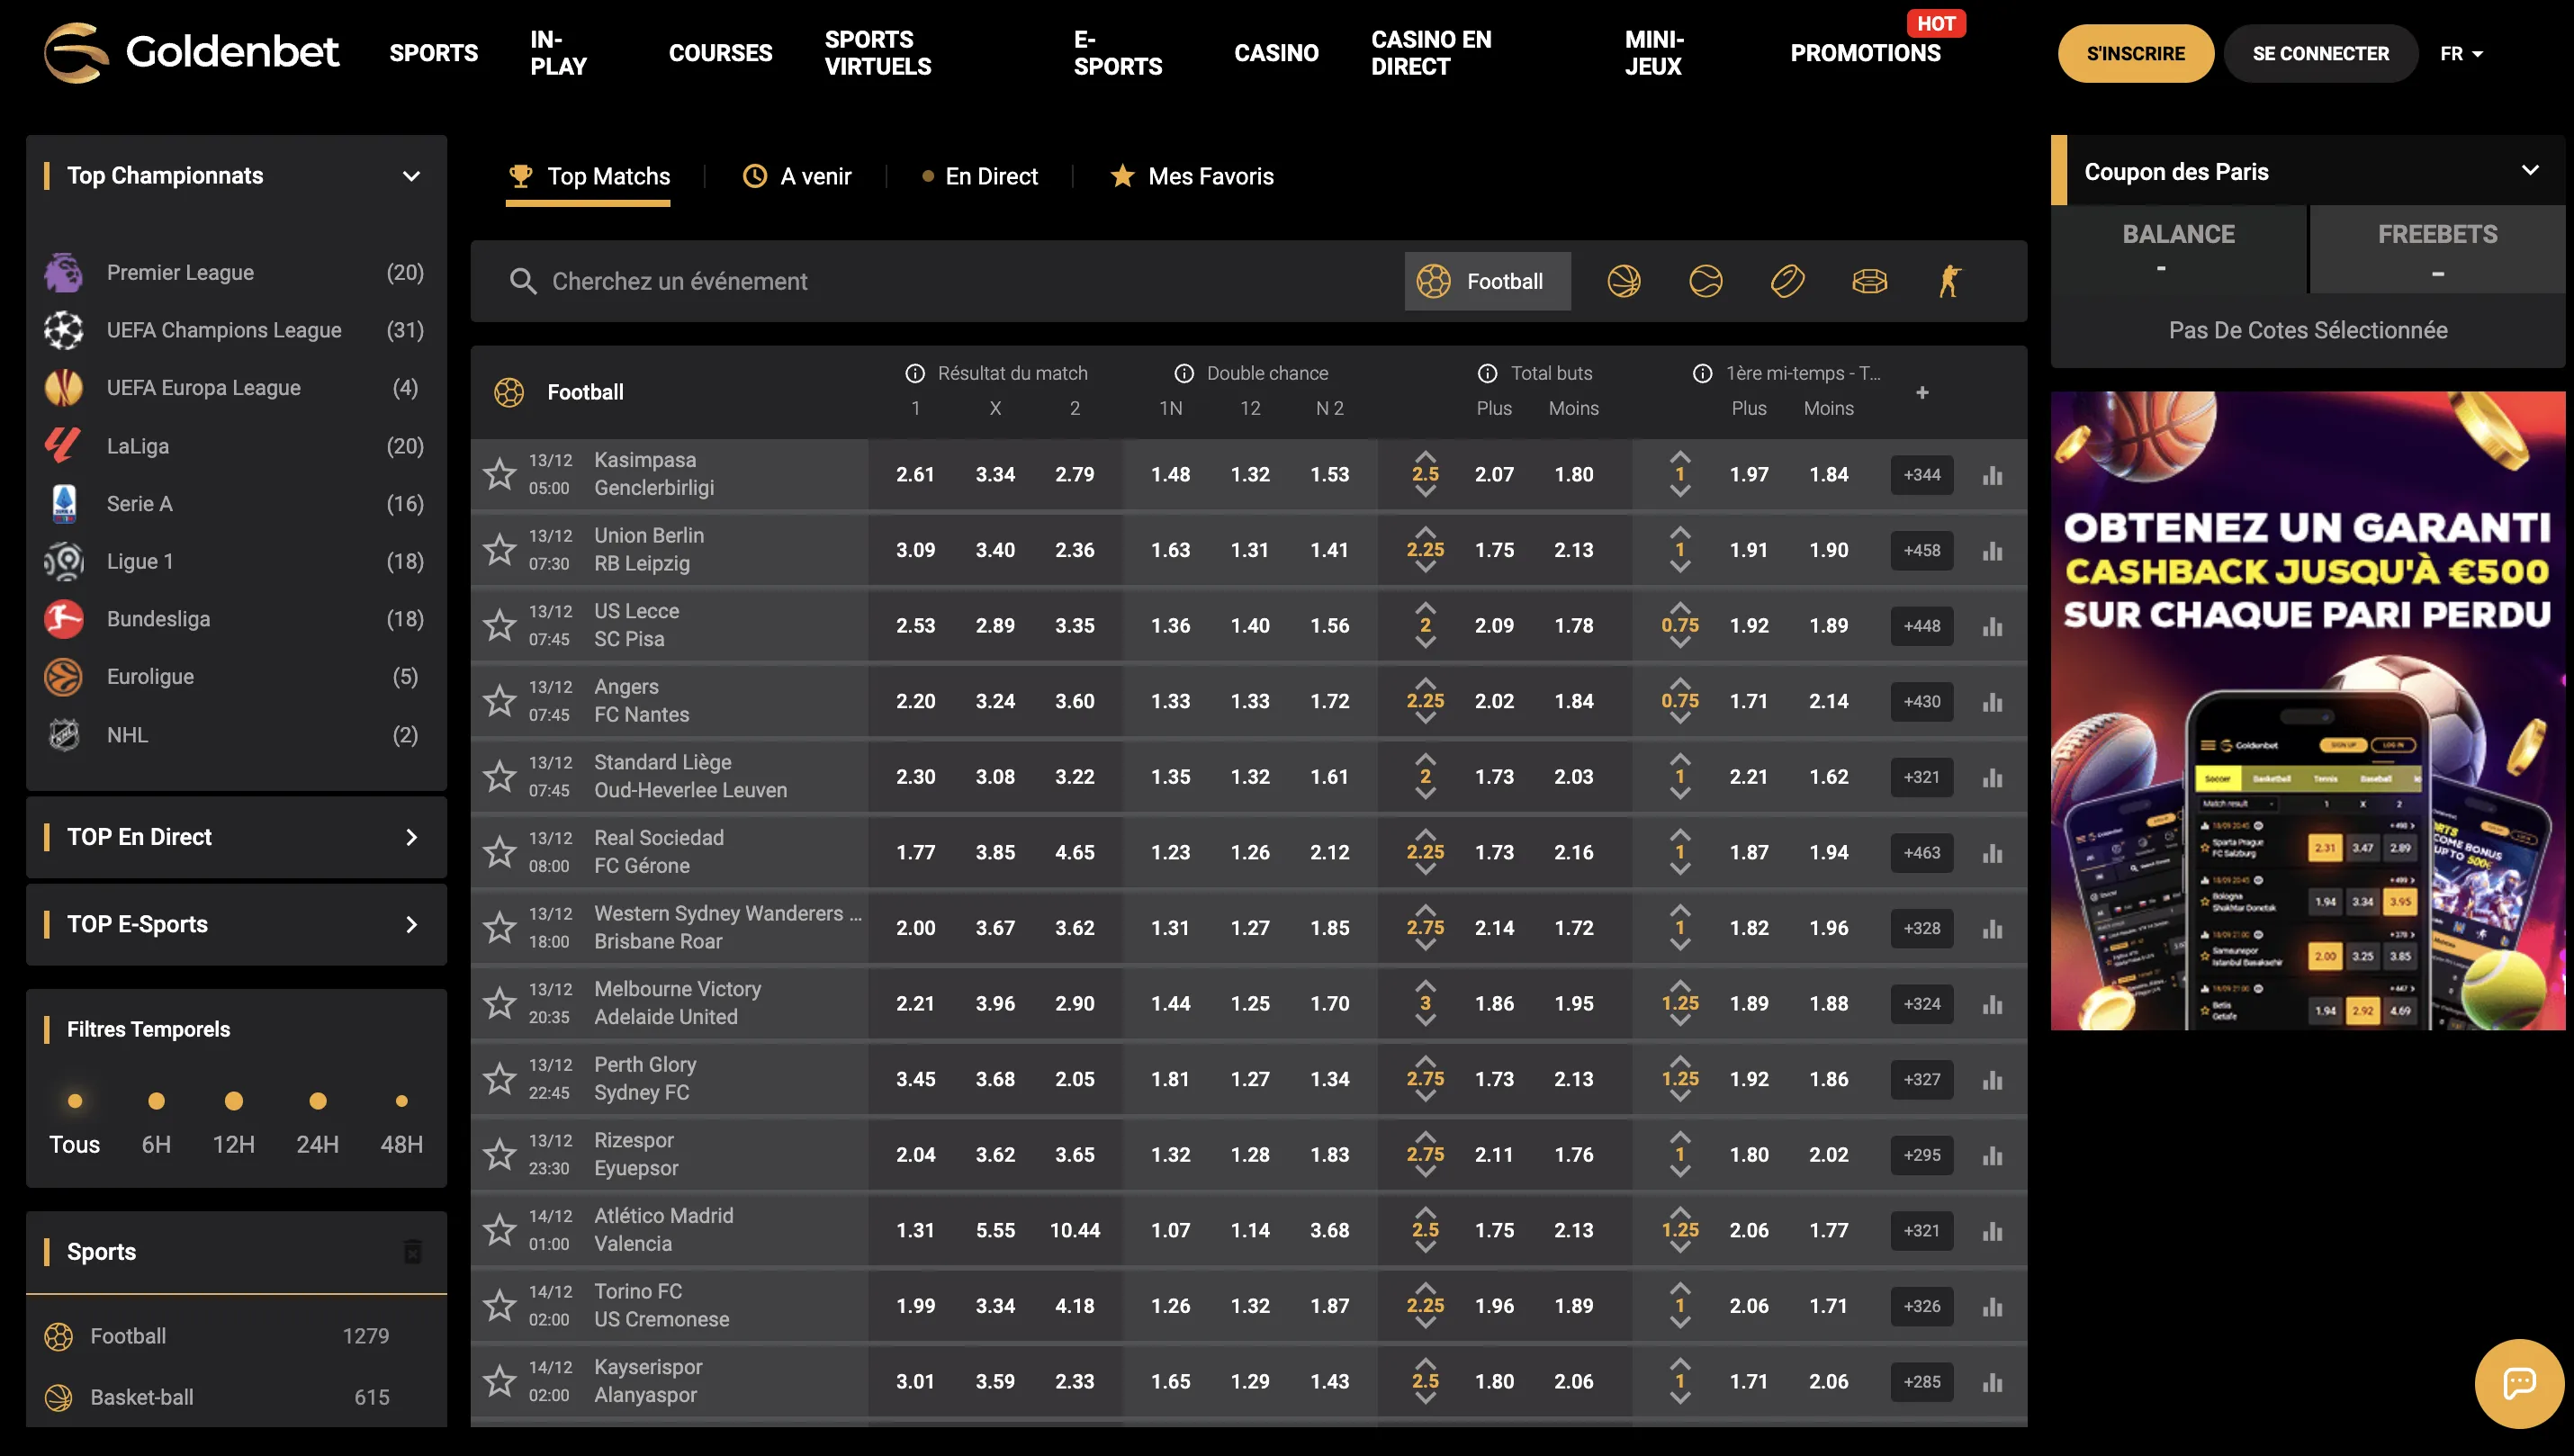Star the Atlético Madrid vs Valencia match
The width and height of the screenshot is (2574, 1456).
point(499,1229)
